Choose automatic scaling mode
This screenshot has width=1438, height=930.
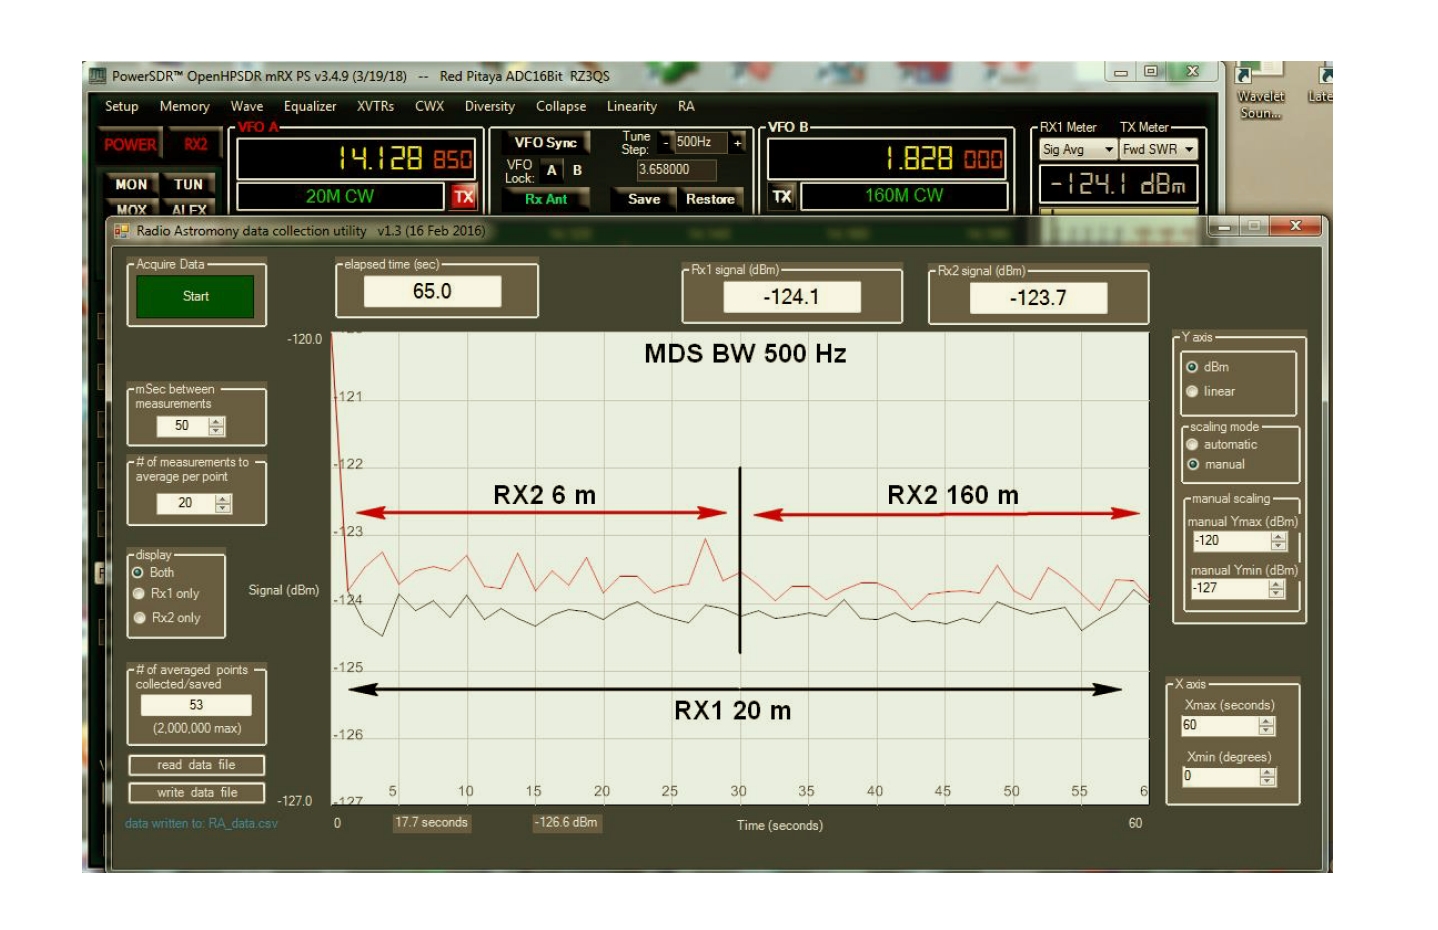pyautogui.click(x=1221, y=444)
